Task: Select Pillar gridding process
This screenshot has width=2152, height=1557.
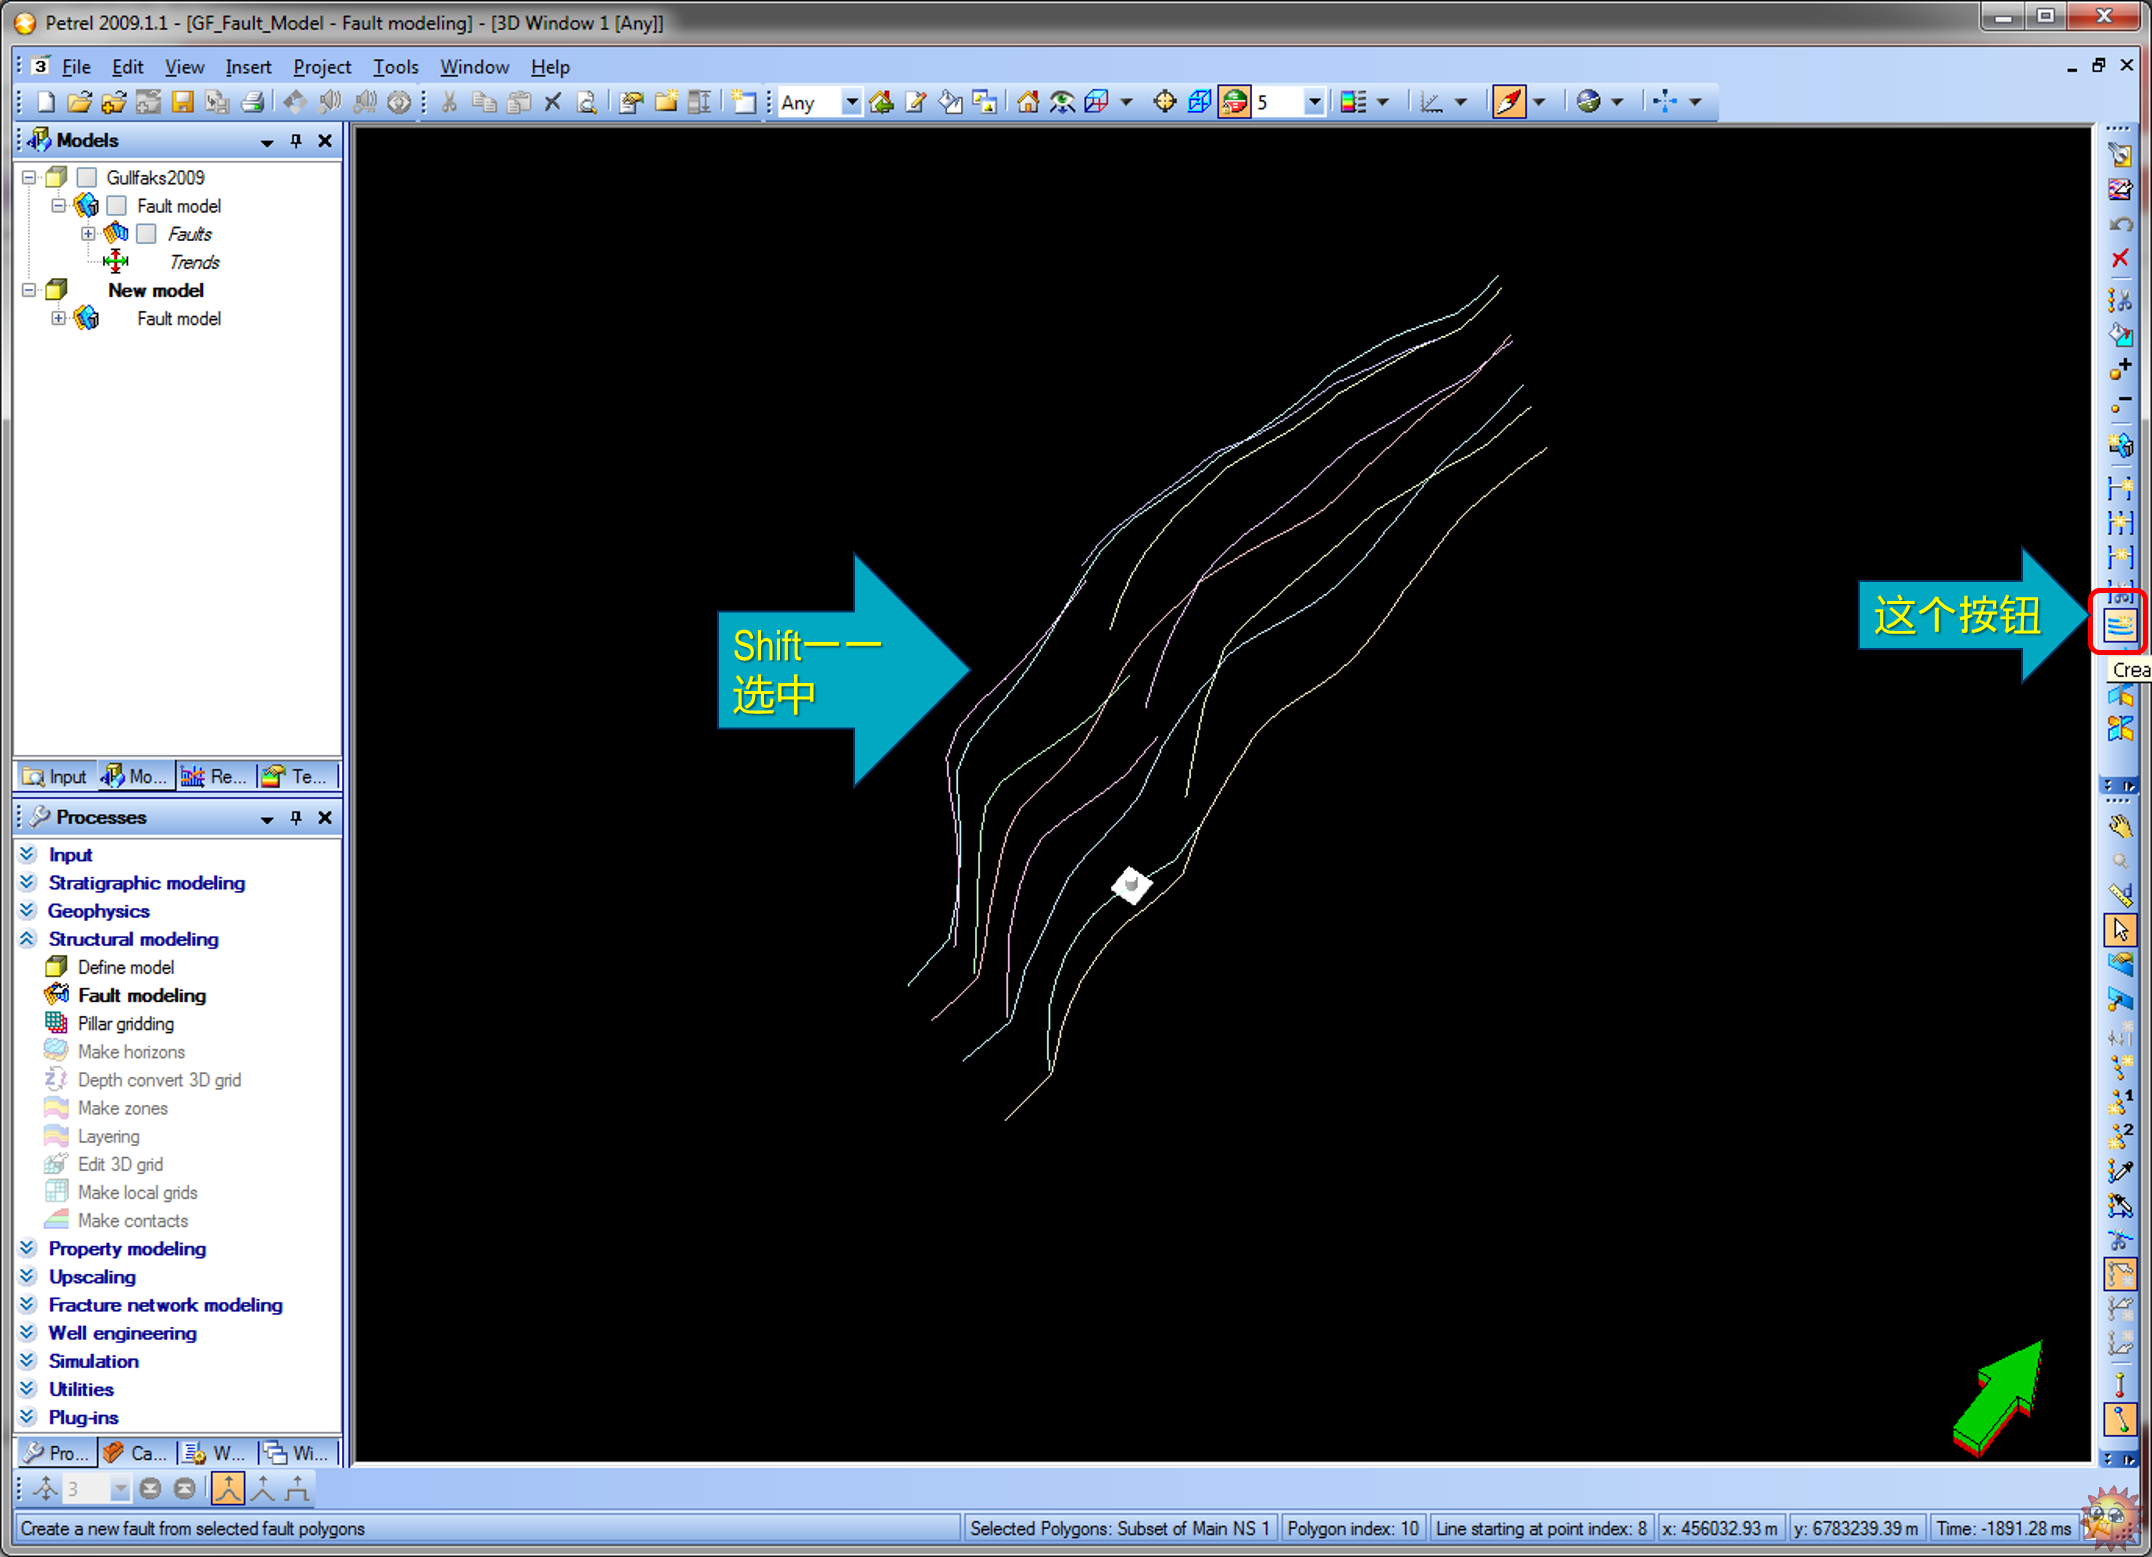Action: pos(126,1023)
